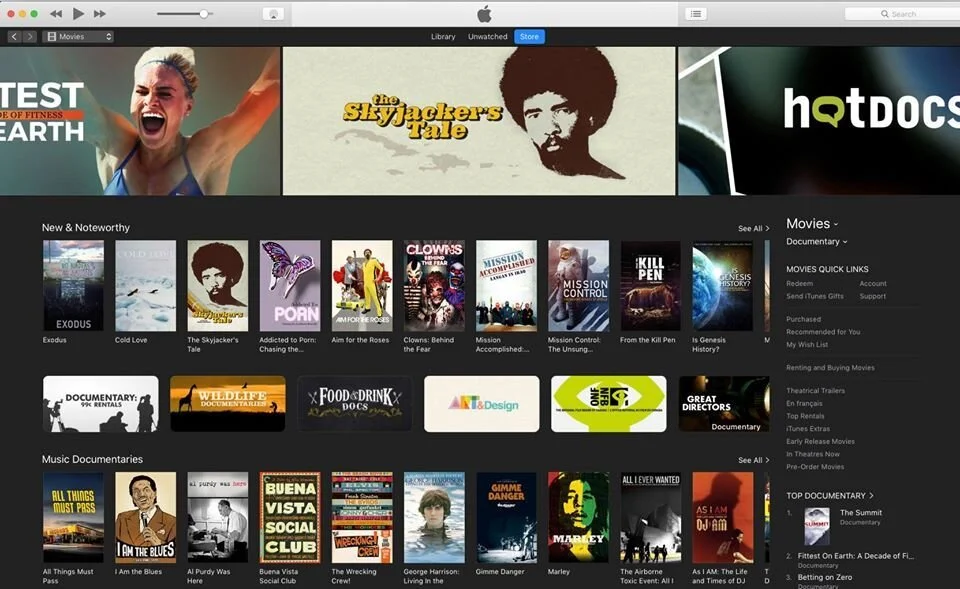Open Wildlife Documentaries collection tile

(x=228, y=404)
